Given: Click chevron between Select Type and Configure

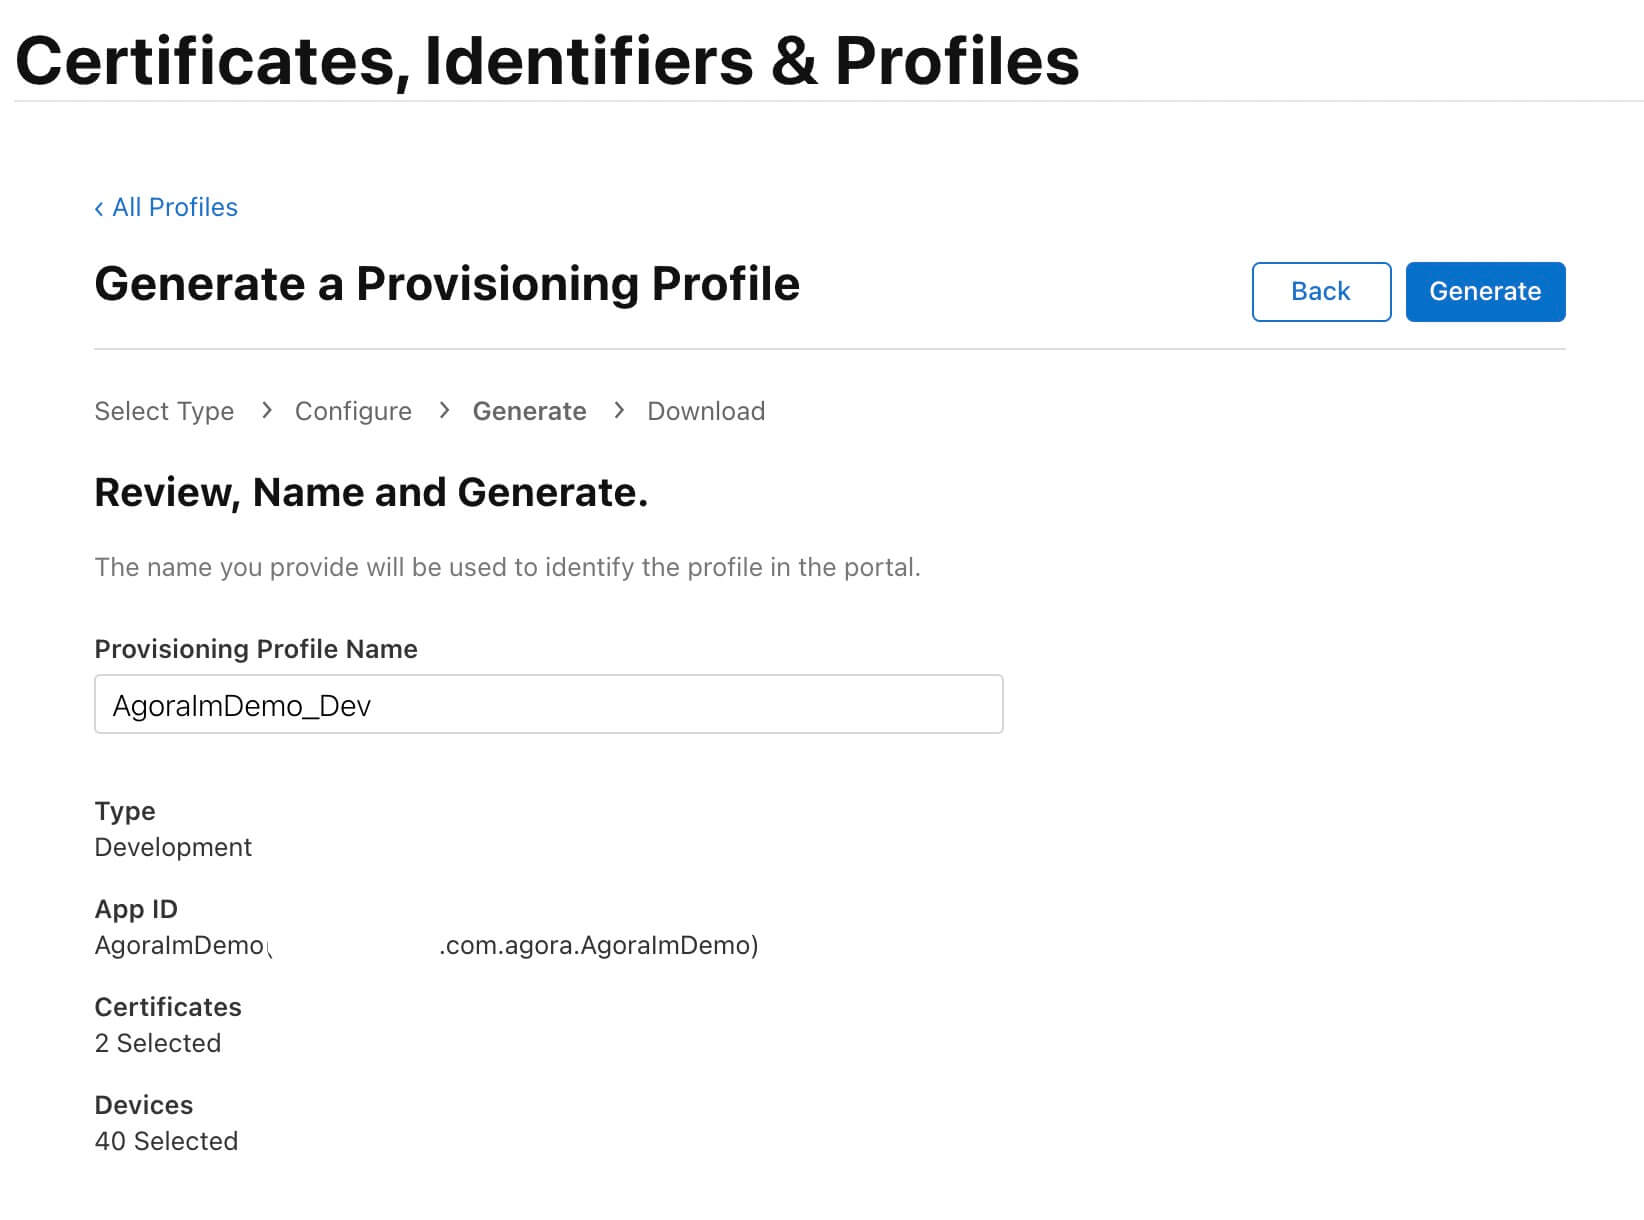Looking at the screenshot, I should (x=266, y=410).
